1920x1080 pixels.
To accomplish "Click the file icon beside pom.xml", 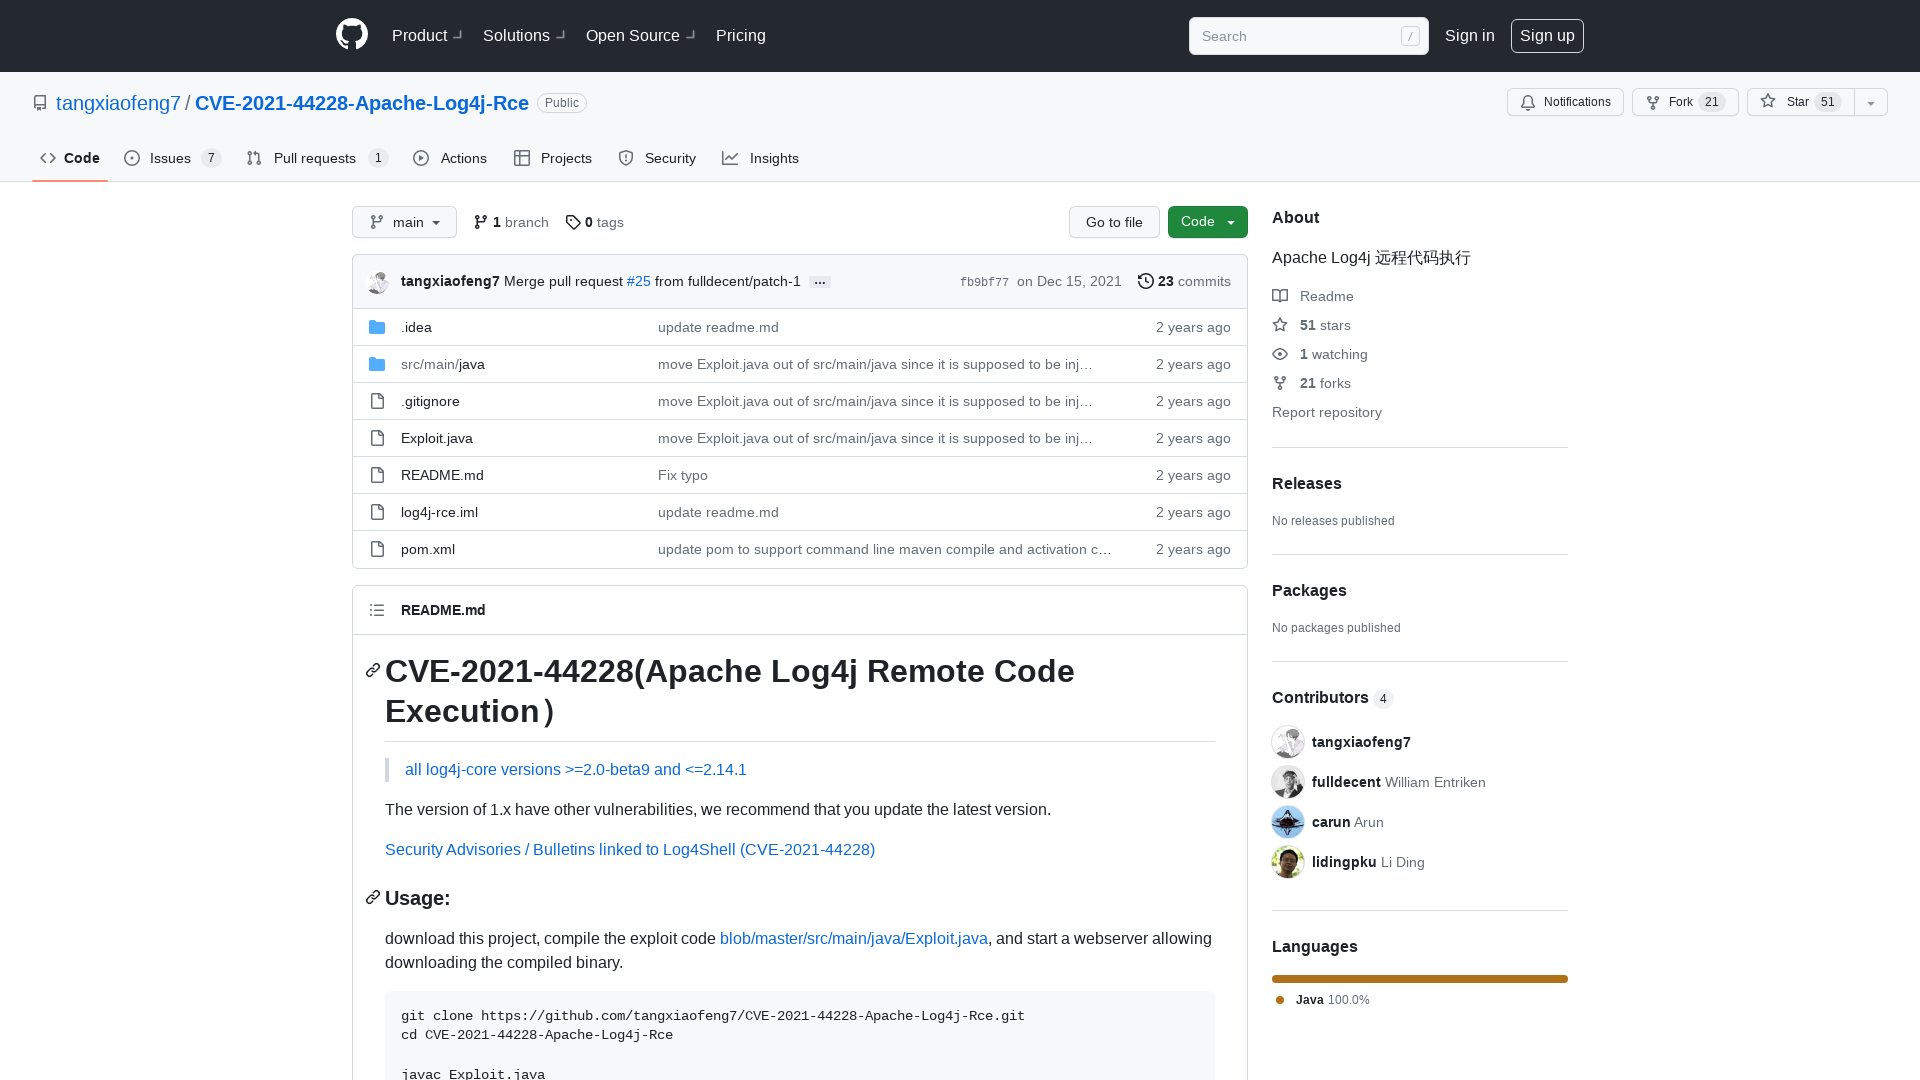I will 377,549.
